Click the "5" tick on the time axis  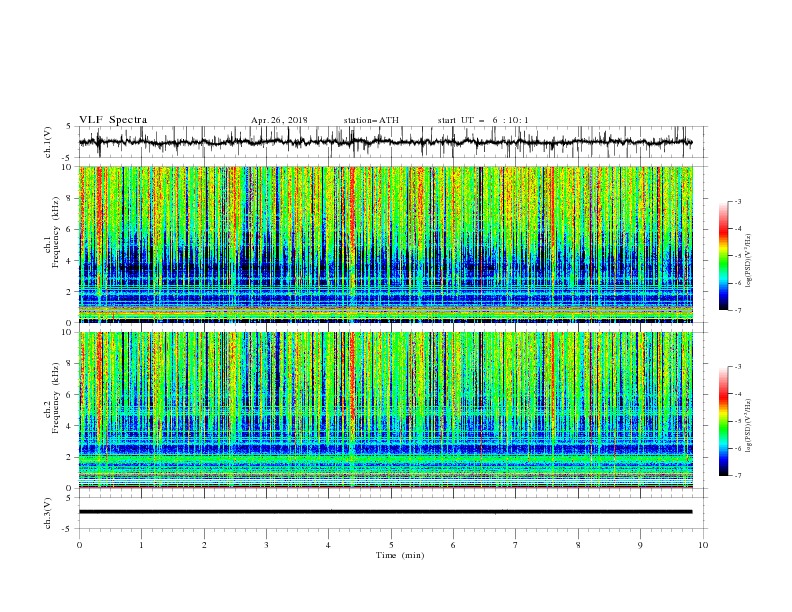pyautogui.click(x=391, y=545)
